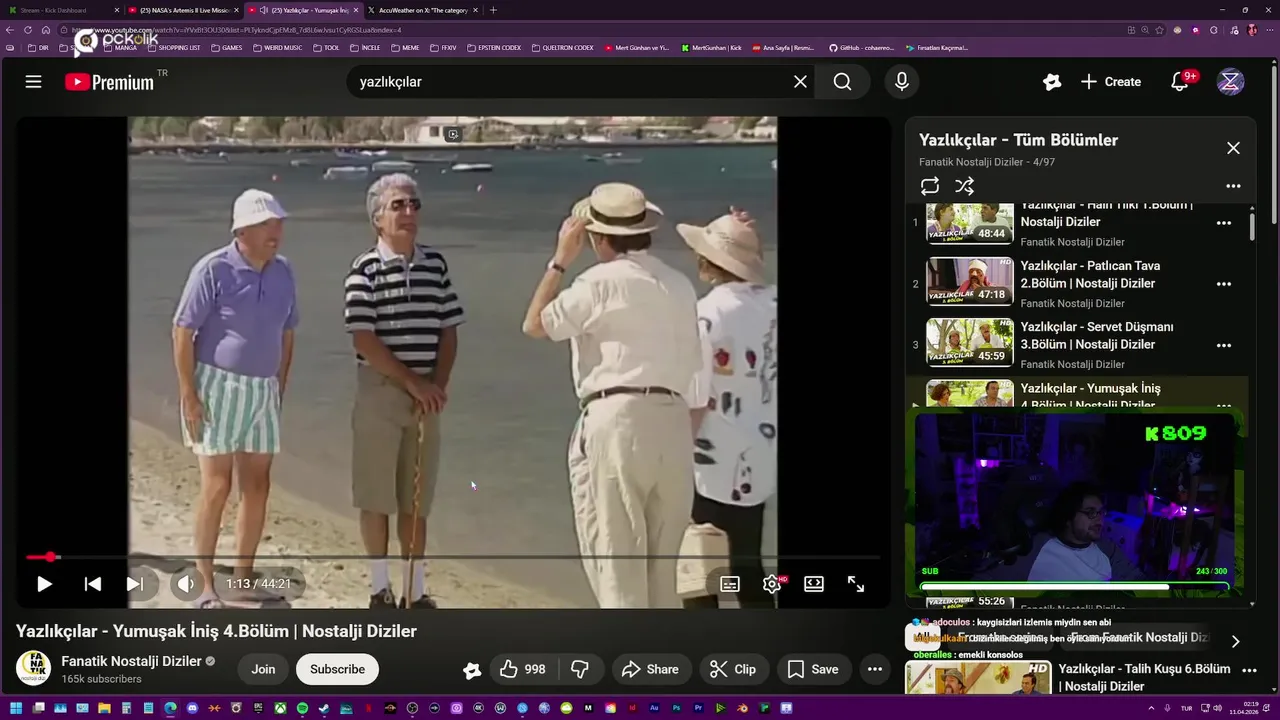
Task: Grab the playlist panel scrollbar
Action: 1251,227
